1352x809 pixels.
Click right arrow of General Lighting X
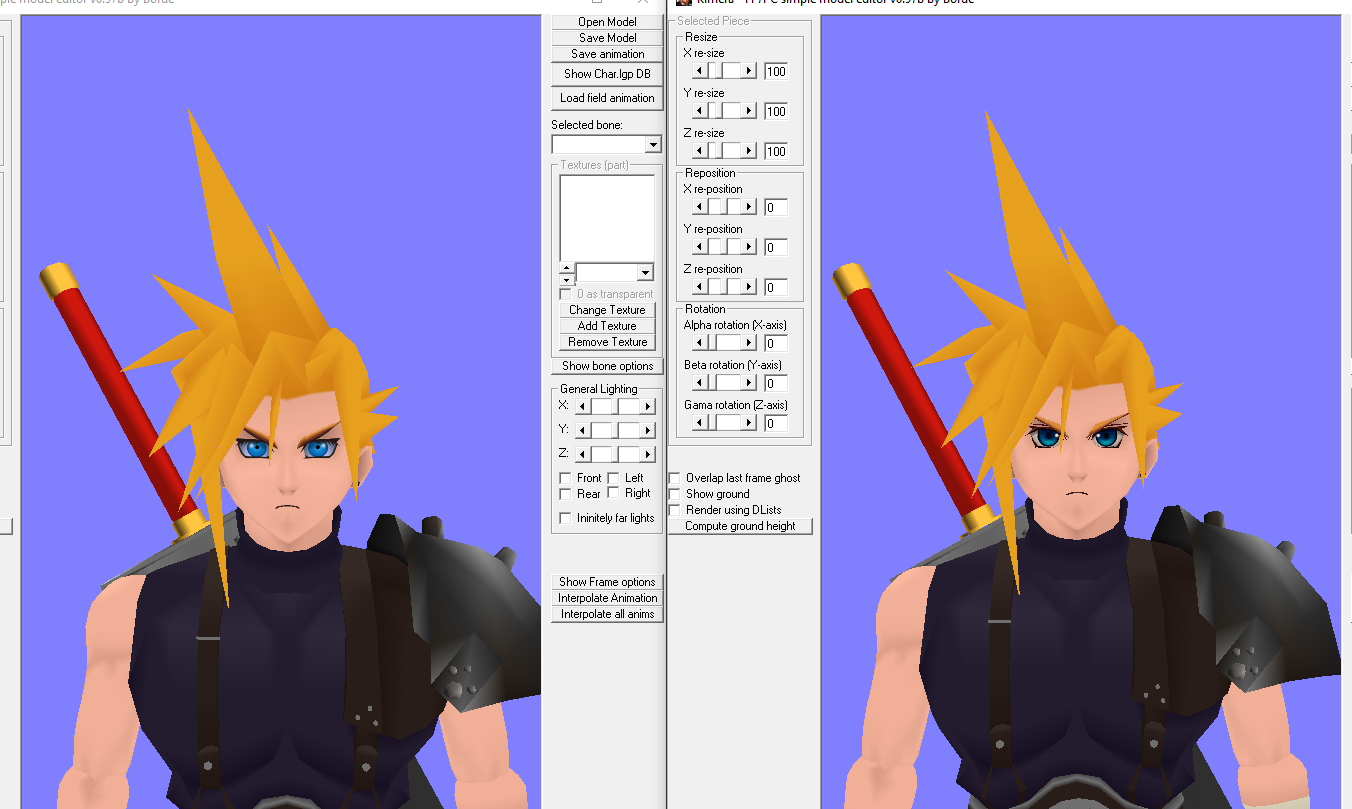point(648,406)
